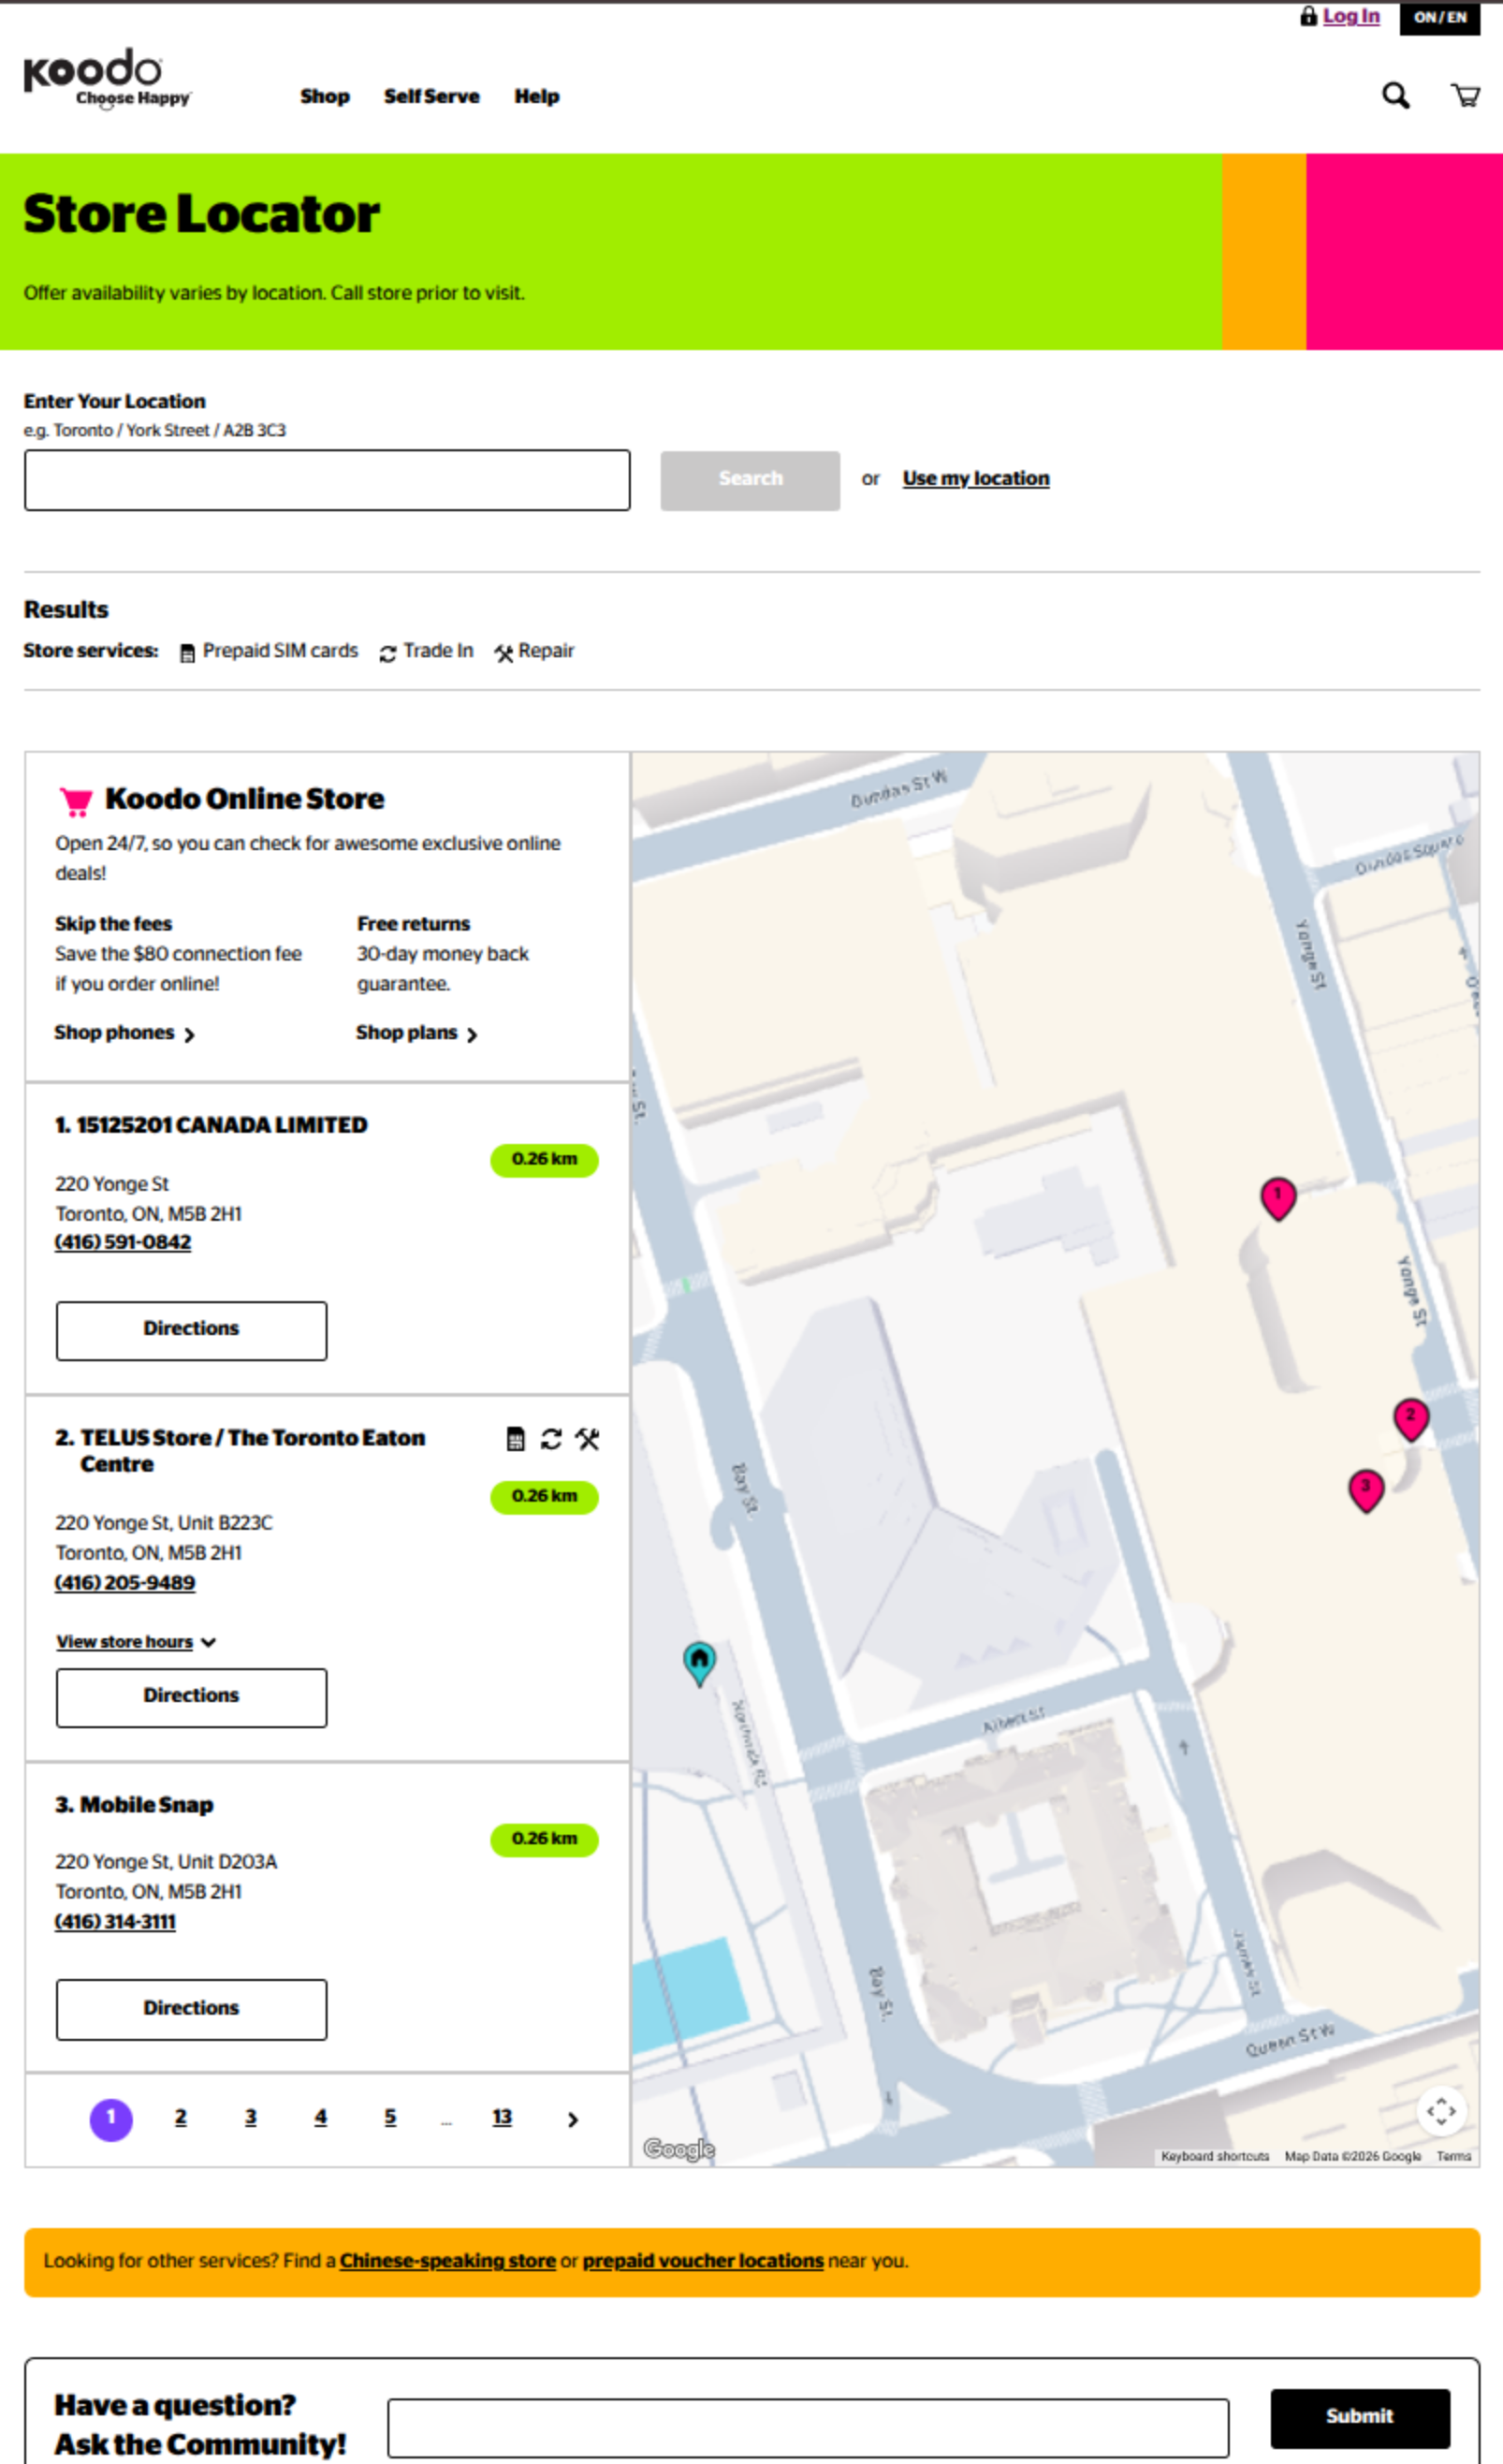
Task: Click the map pan control in bottom corner
Action: 1441,2111
